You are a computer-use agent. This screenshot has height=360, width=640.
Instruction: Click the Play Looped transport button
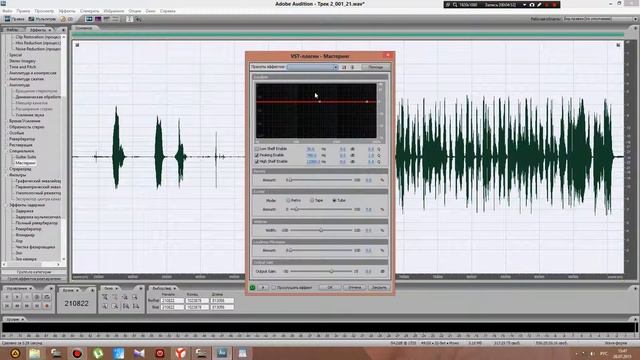47,297
